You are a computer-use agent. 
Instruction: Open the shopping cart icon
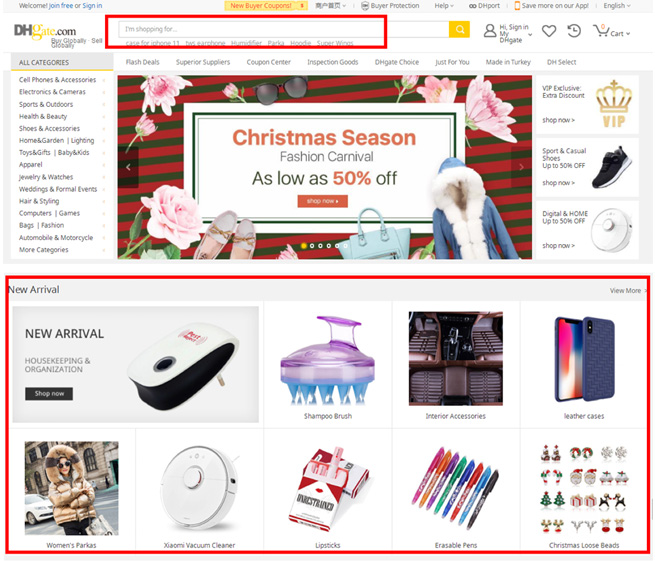(601, 30)
